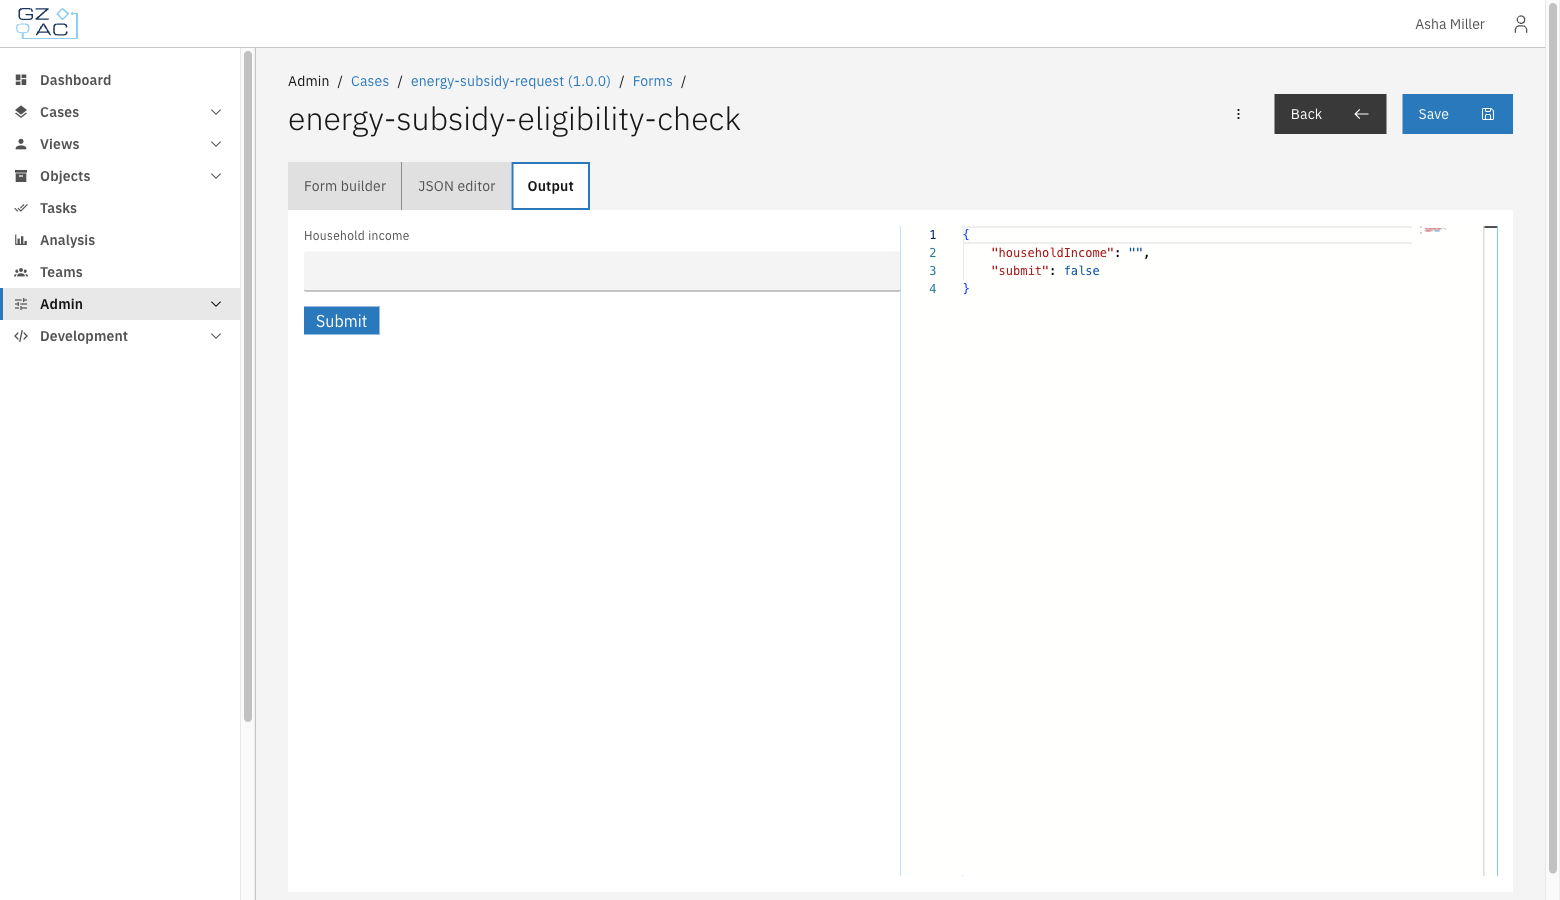
Task: Expand the Views menu chevron
Action: tap(216, 144)
